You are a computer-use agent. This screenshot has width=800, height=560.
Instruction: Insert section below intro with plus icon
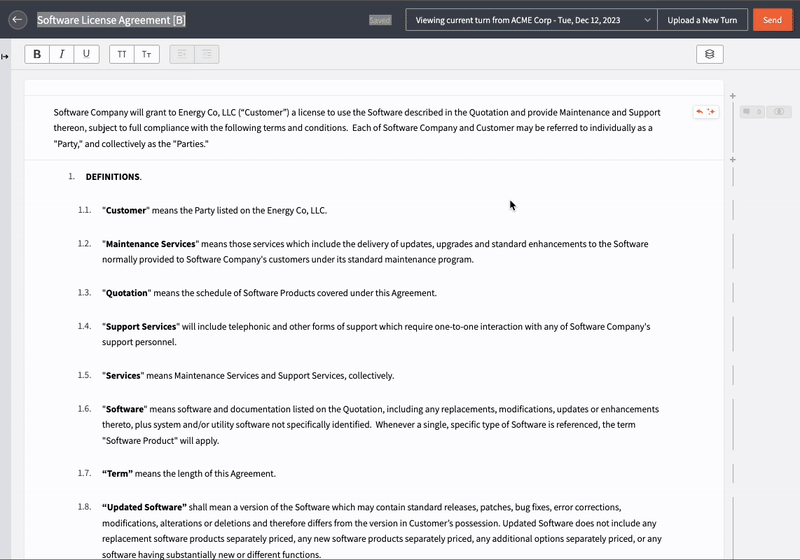tap(733, 160)
